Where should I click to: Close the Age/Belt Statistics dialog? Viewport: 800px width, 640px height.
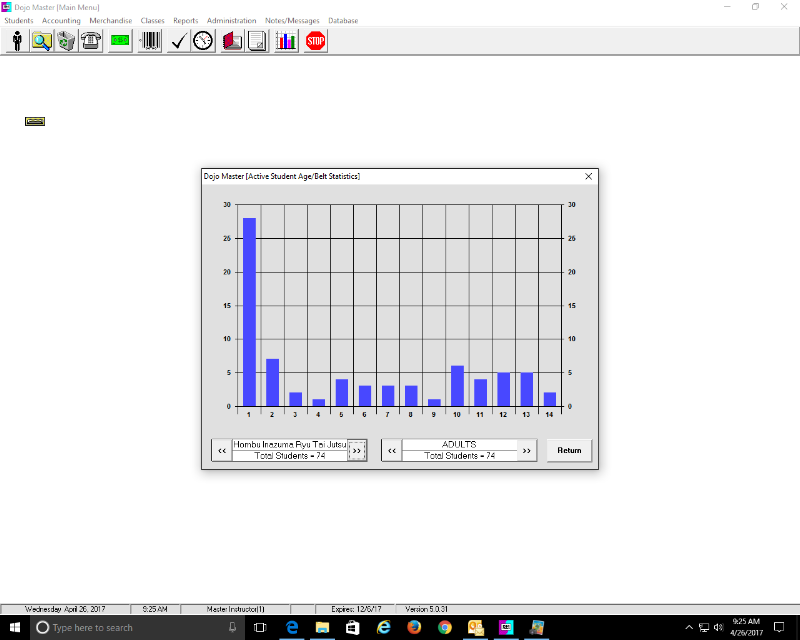[588, 176]
